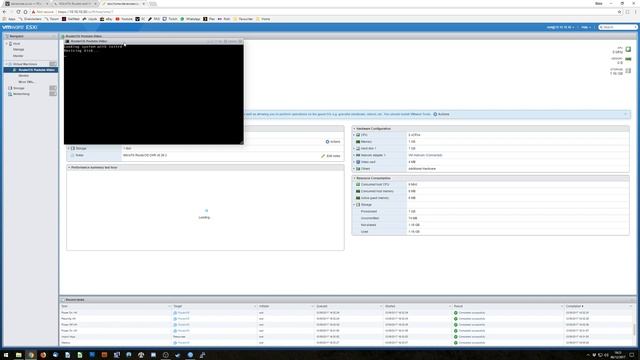Screen dimensions: 640x360
Task: Collapse Storage row in Resource Consumption
Action: (x=354, y=204)
